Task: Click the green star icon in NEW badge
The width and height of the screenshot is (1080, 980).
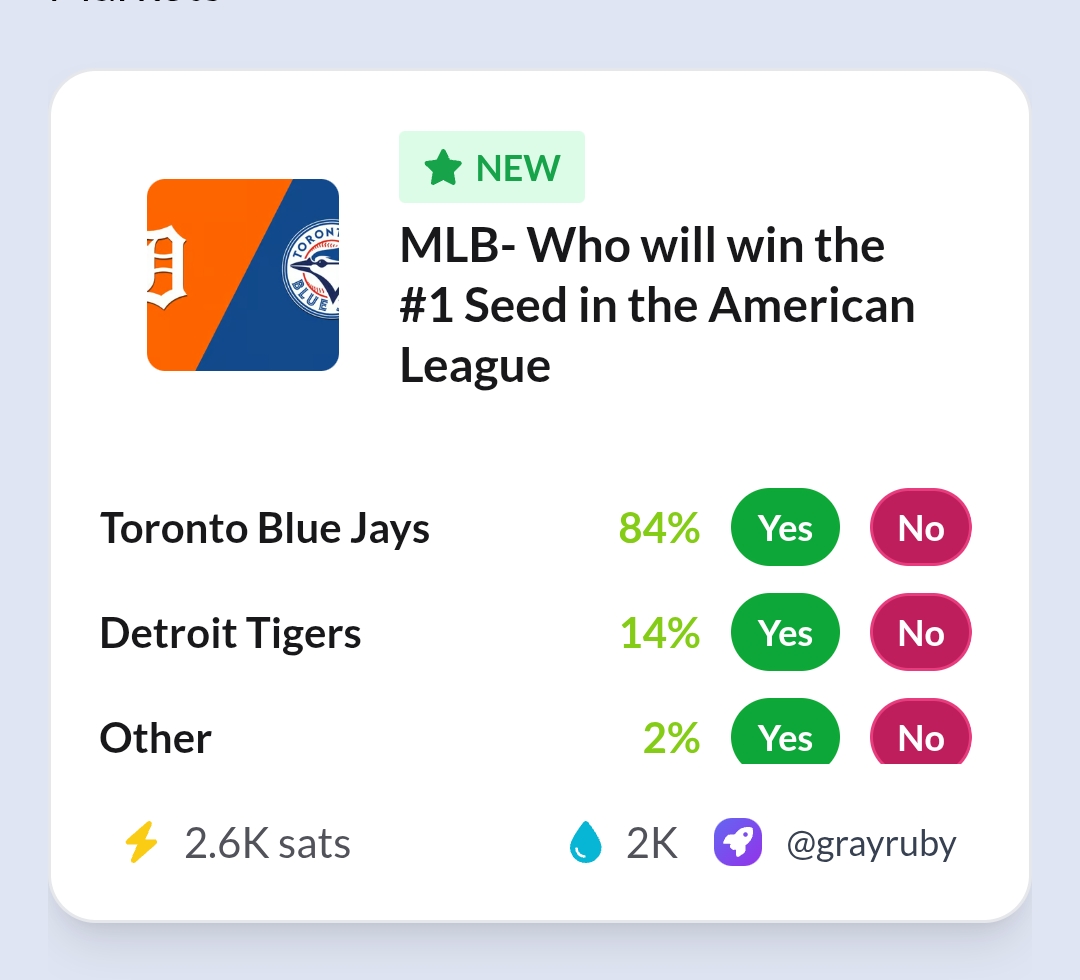Action: point(442,168)
